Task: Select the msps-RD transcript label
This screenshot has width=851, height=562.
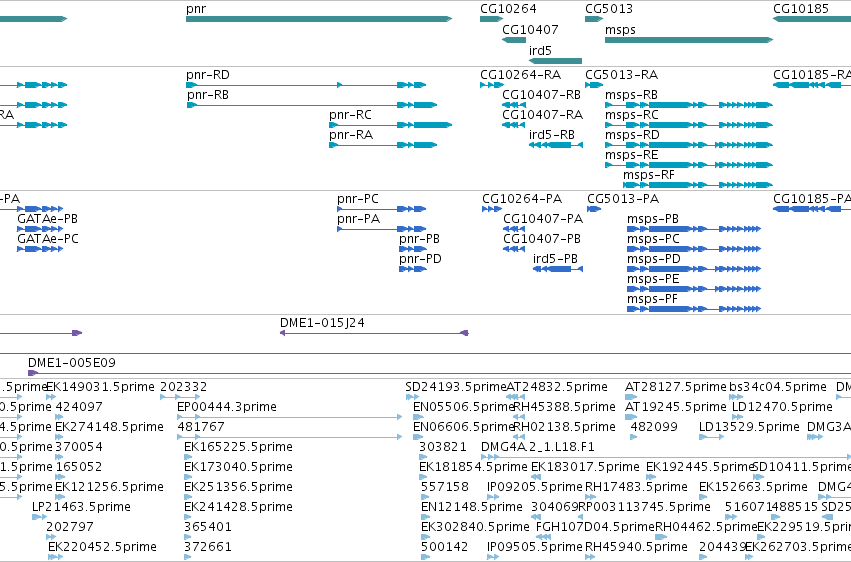Action: (x=632, y=135)
